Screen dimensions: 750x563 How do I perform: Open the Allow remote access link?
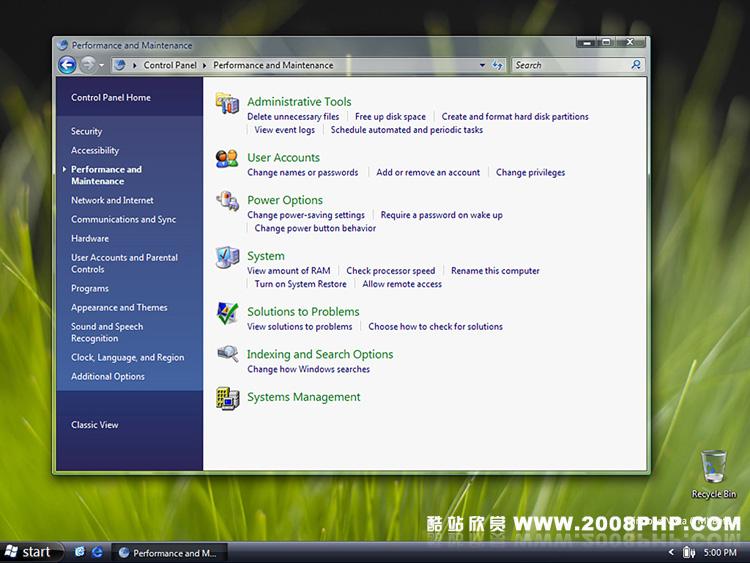pos(402,284)
